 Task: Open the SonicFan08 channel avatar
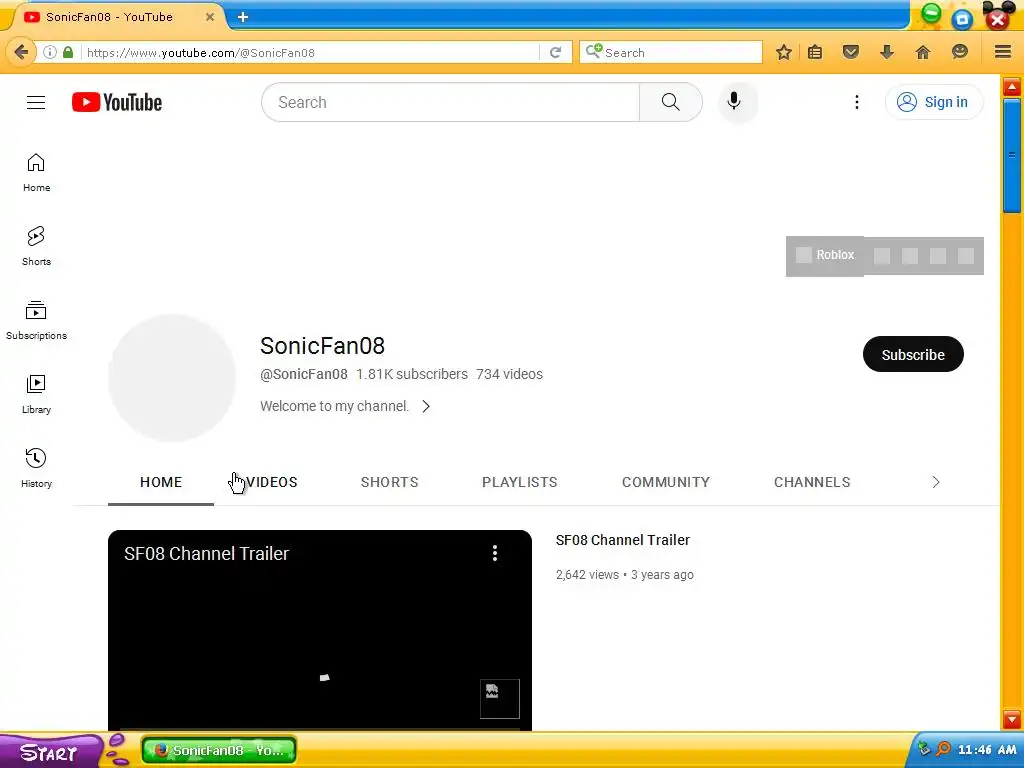click(x=172, y=377)
